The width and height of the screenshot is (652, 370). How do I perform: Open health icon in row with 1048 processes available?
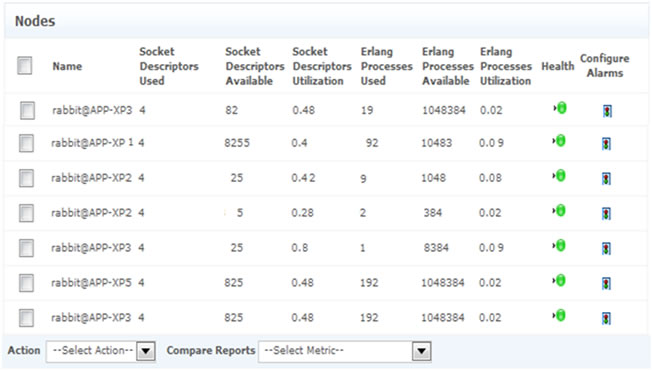[560, 176]
